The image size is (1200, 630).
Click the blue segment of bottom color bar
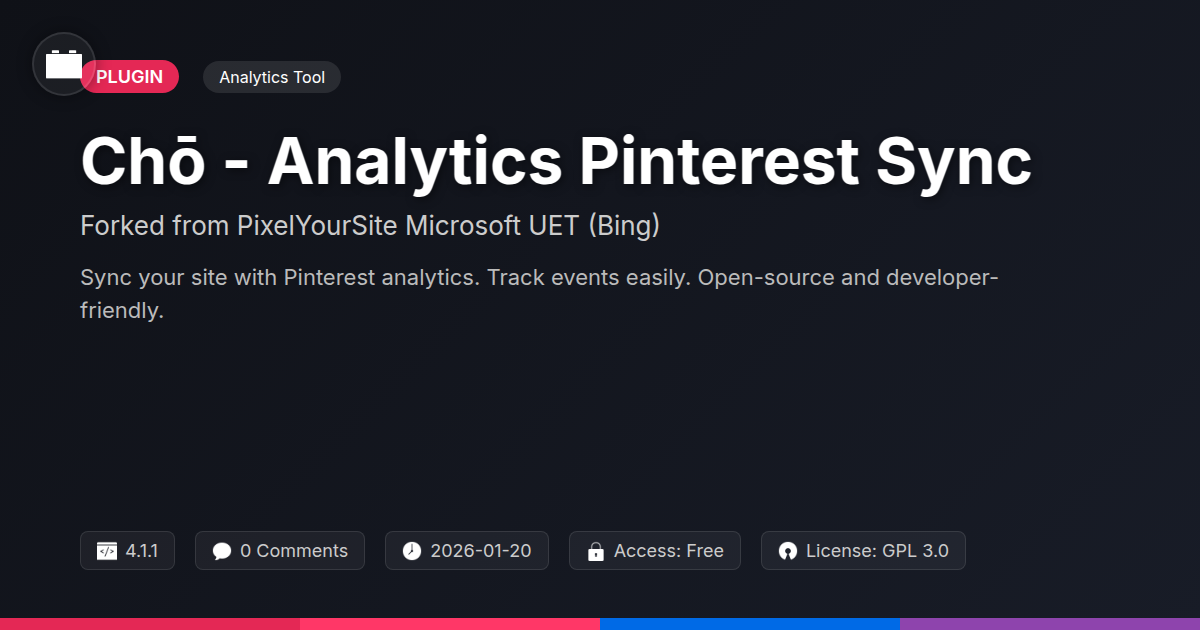750,623
